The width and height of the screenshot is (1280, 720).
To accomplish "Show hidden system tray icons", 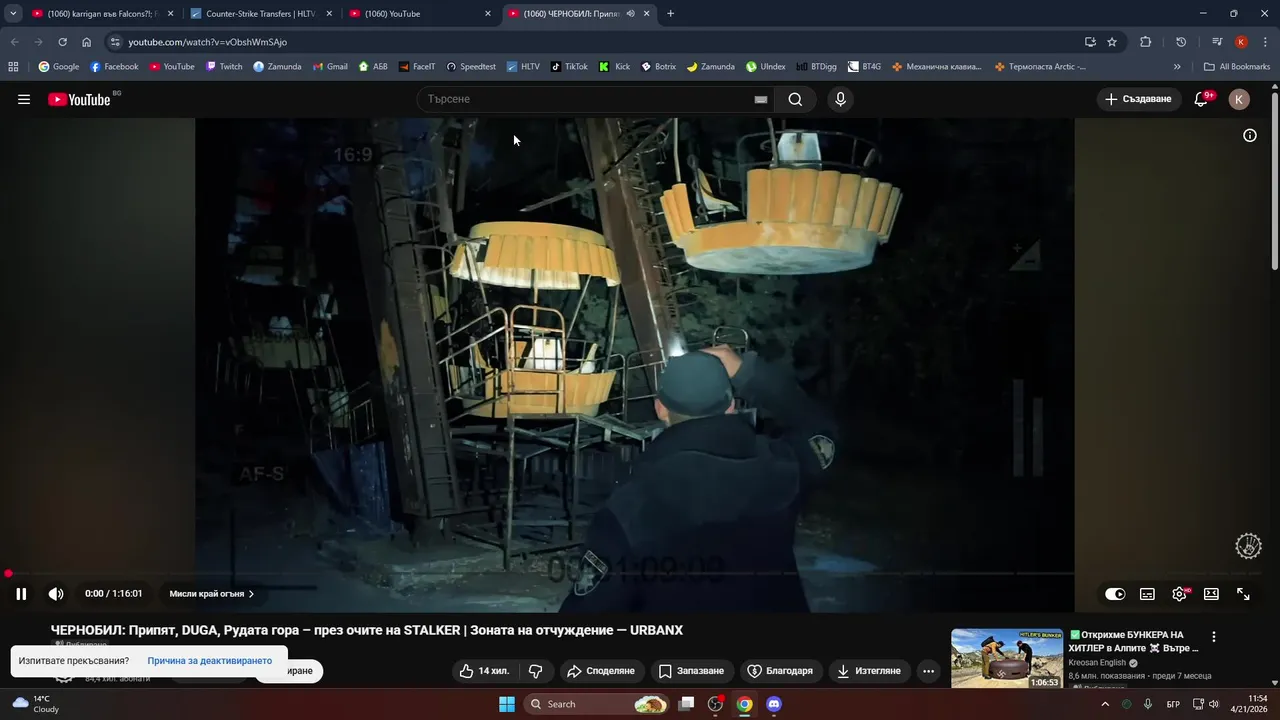I will pyautogui.click(x=1104, y=704).
